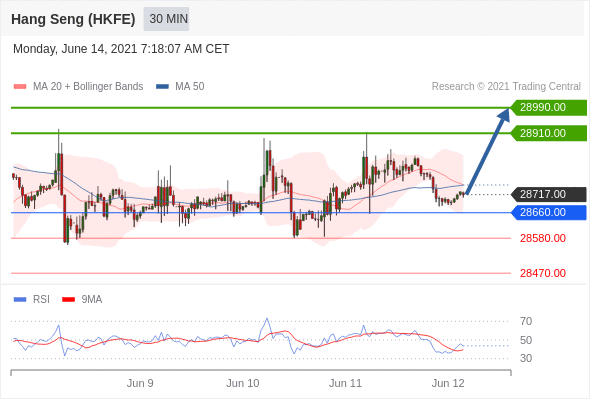The height and width of the screenshot is (400, 590).
Task: Select the 28910.00 resistance price tag
Action: [549, 133]
